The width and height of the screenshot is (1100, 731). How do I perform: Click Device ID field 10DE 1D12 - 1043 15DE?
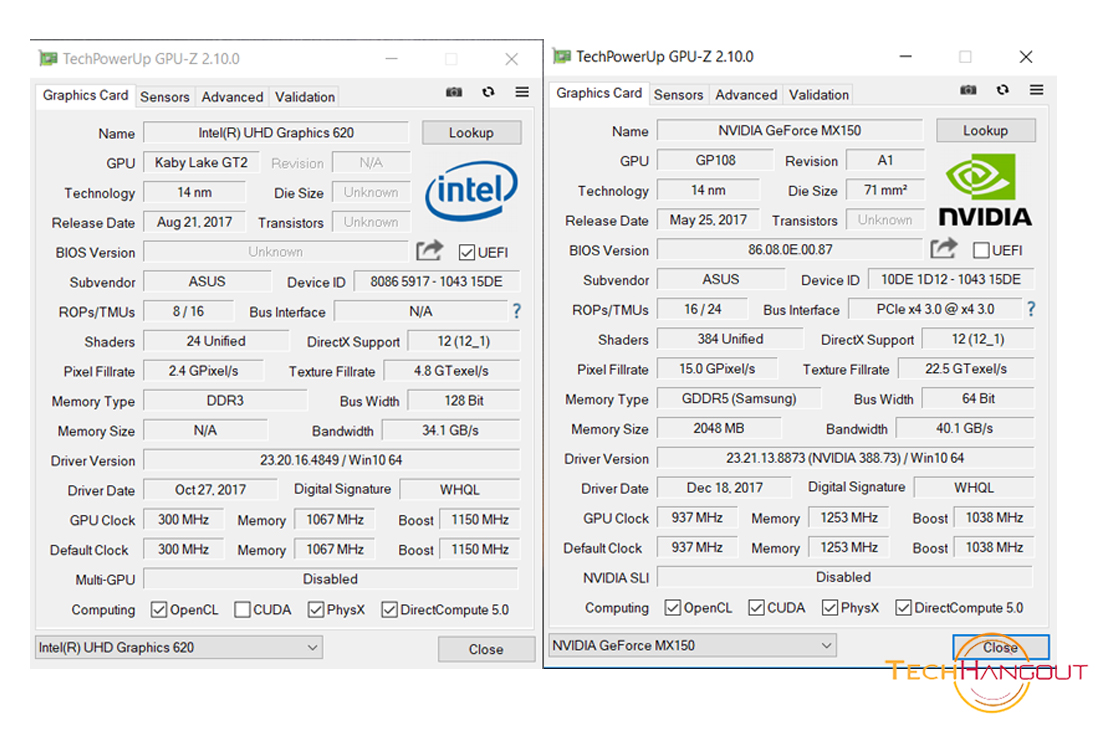point(951,279)
